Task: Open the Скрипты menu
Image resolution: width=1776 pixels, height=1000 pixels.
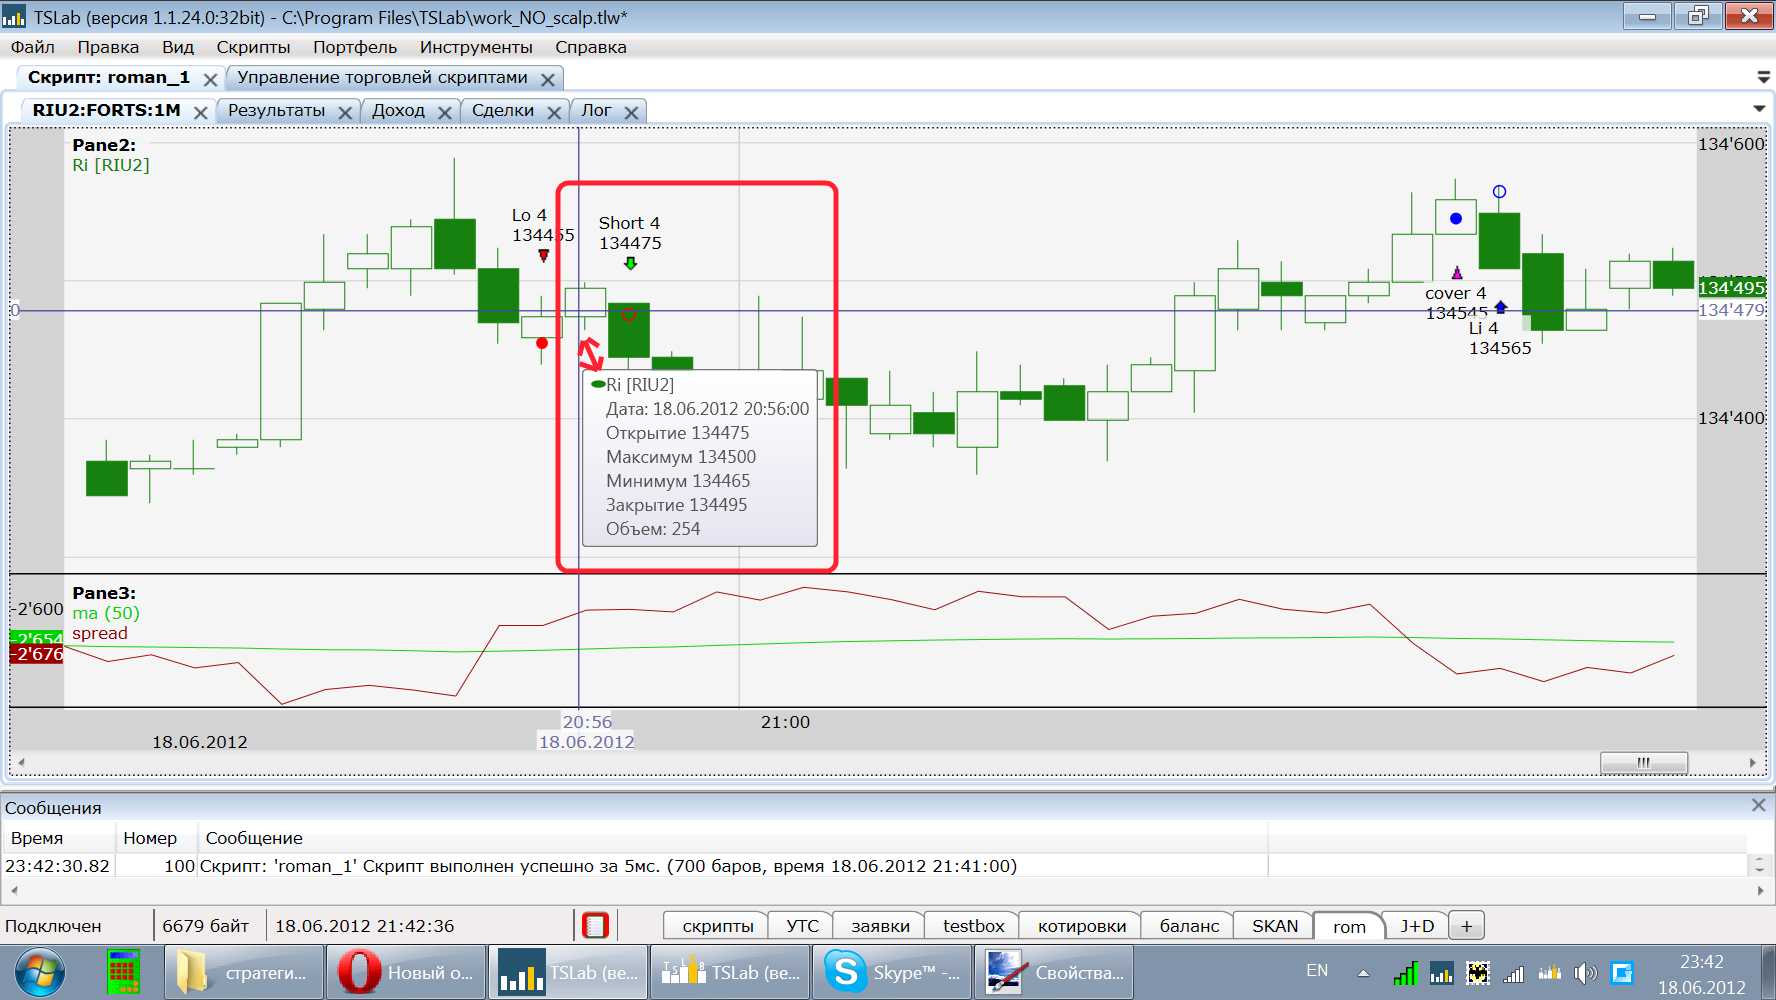Action: (x=253, y=47)
